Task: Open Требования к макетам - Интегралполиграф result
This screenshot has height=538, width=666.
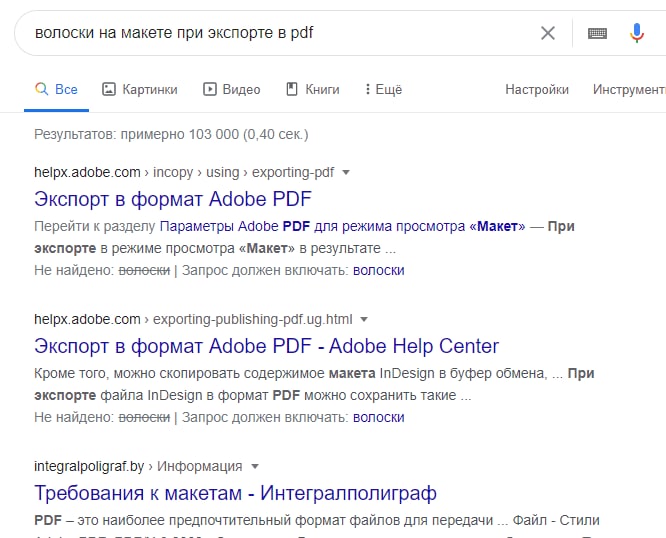Action: [235, 493]
